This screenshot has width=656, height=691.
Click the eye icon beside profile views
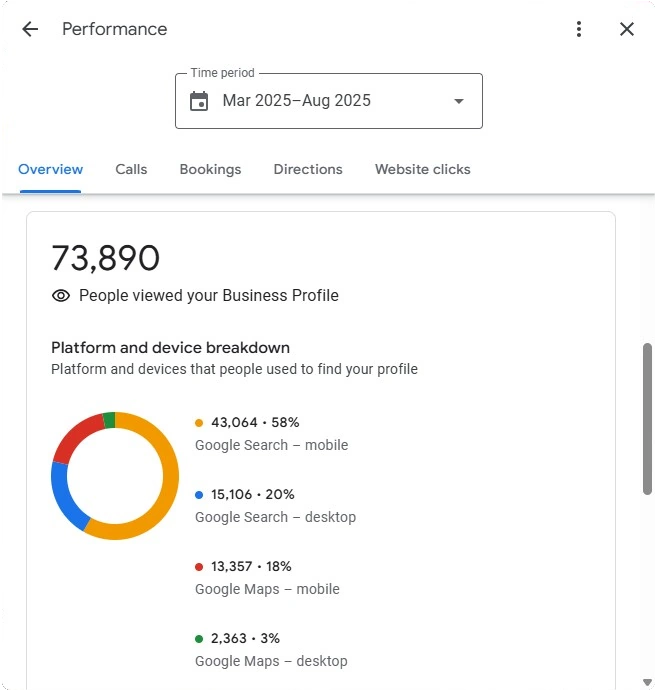(61, 296)
